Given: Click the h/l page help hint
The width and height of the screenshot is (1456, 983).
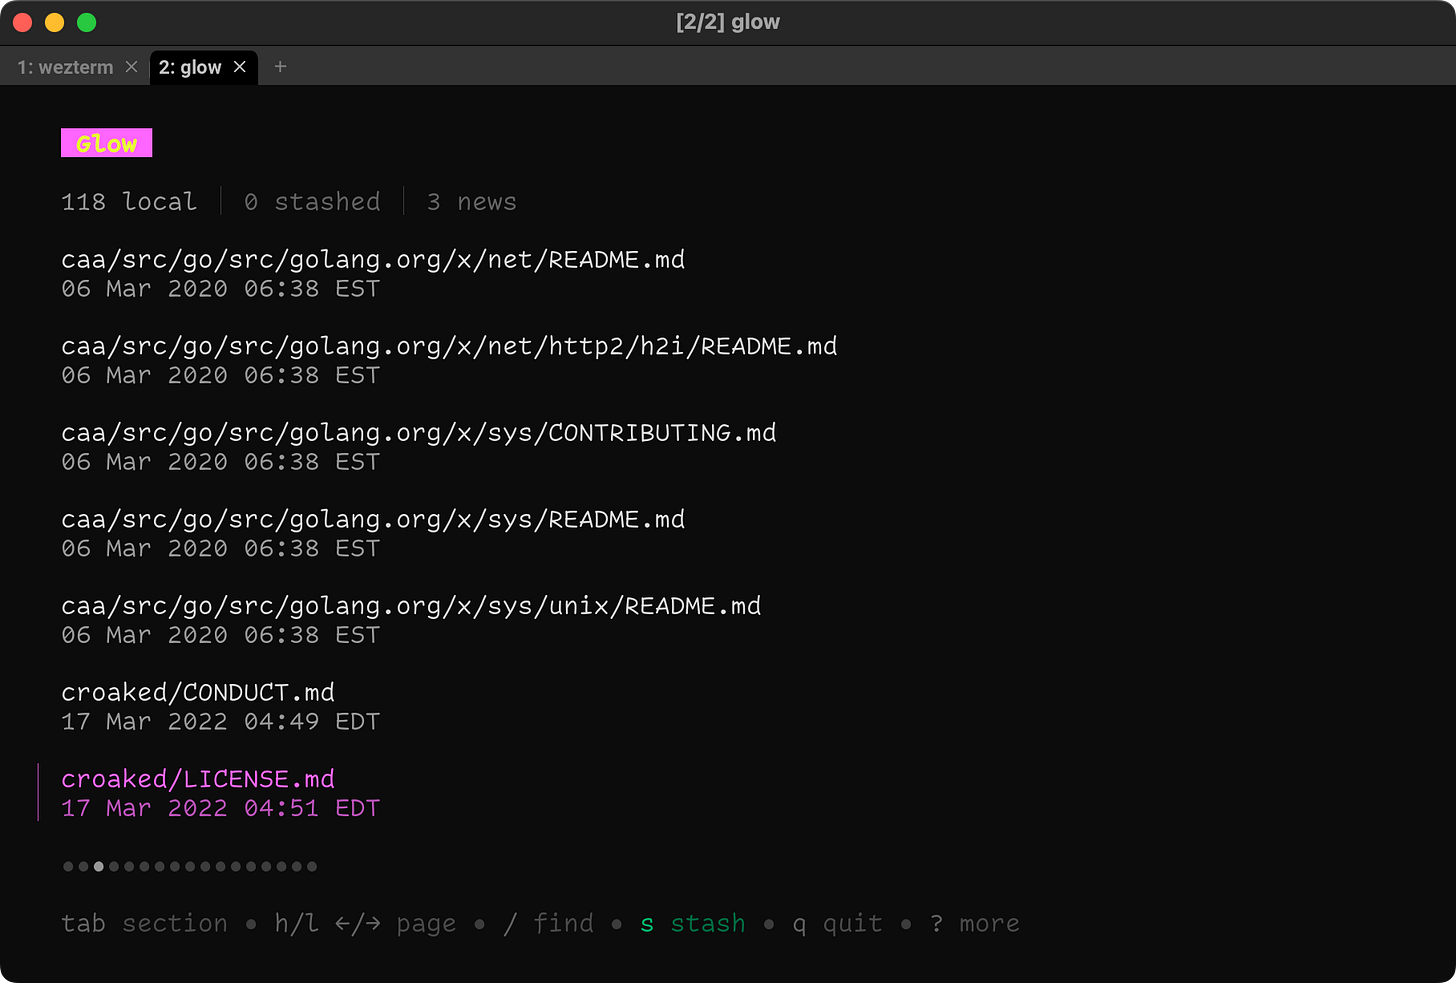Looking at the screenshot, I should [x=365, y=924].
